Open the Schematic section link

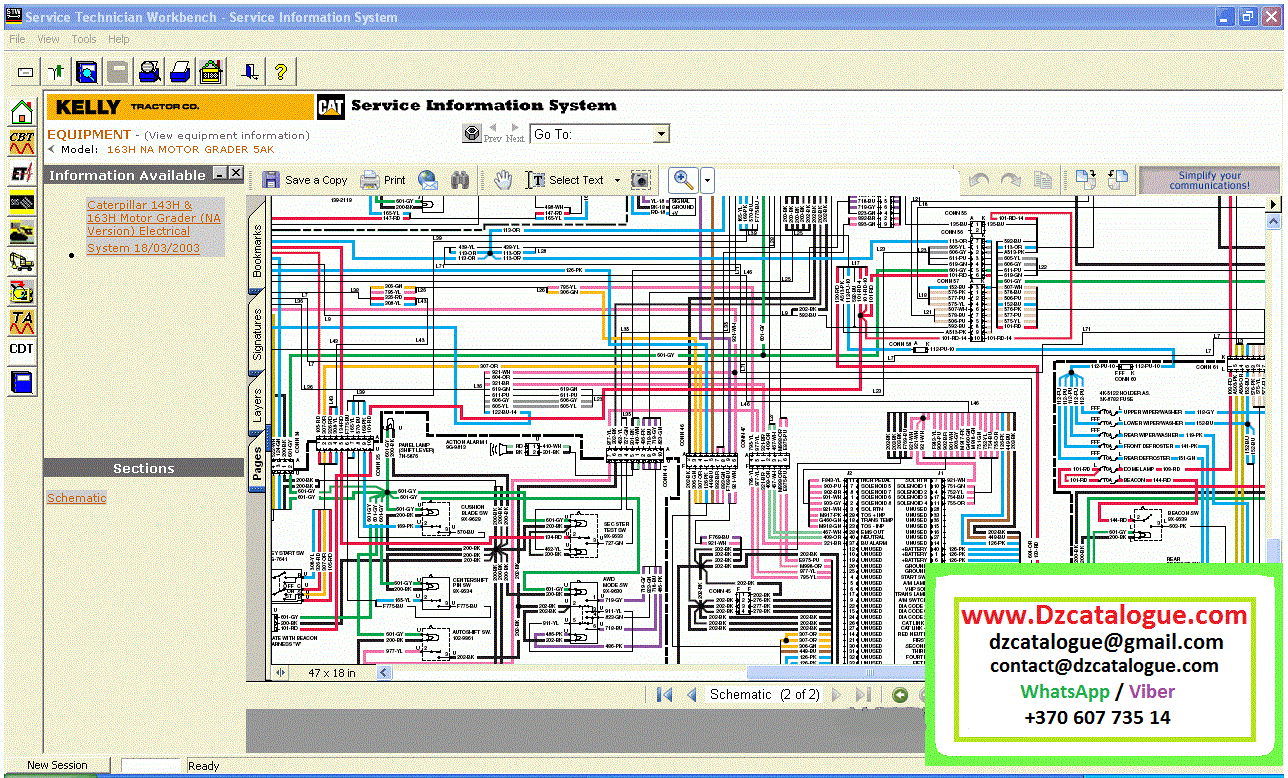tap(76, 498)
